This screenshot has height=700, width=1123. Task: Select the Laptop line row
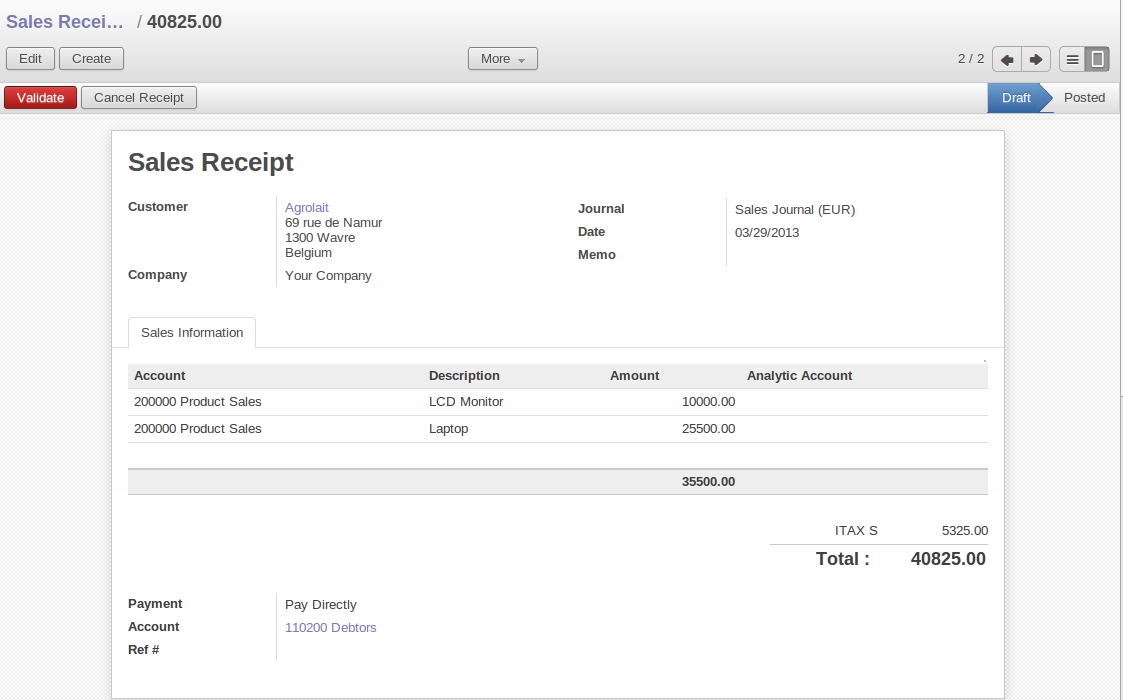point(449,429)
